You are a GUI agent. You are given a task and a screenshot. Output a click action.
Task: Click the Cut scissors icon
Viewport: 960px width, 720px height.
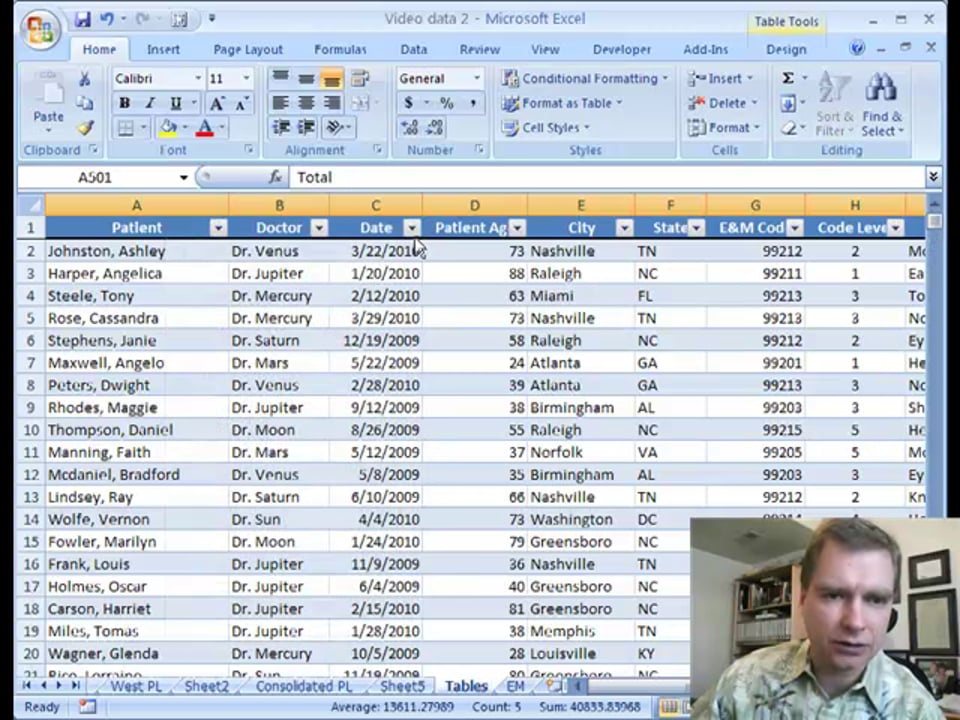click(84, 78)
